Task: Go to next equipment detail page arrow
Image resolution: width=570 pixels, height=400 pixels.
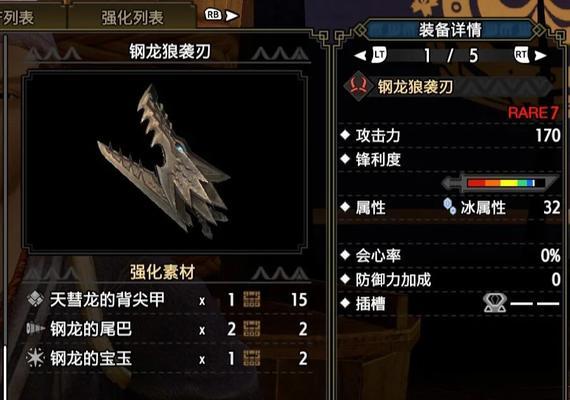Action: point(541,55)
